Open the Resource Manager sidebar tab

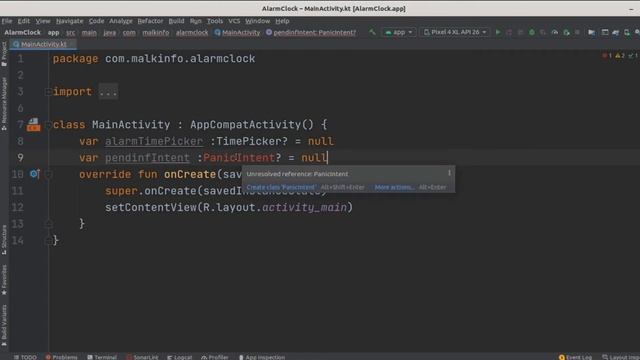coord(4,104)
